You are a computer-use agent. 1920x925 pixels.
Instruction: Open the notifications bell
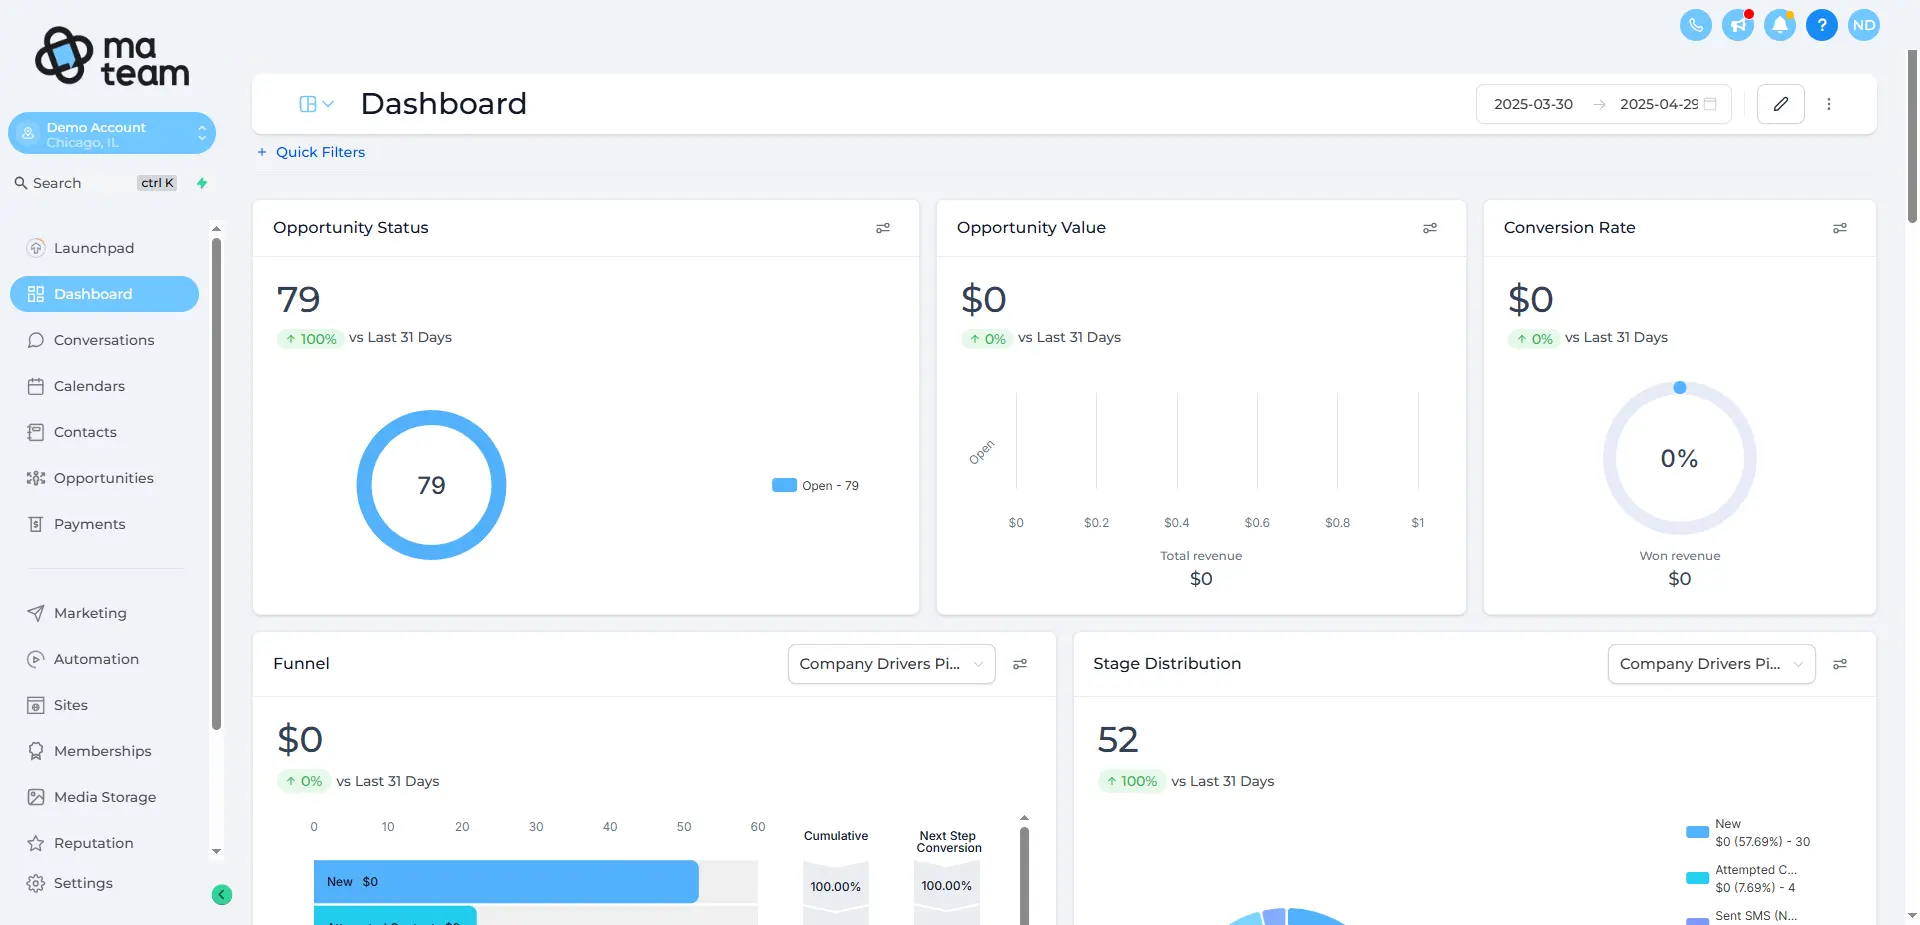[x=1779, y=25]
